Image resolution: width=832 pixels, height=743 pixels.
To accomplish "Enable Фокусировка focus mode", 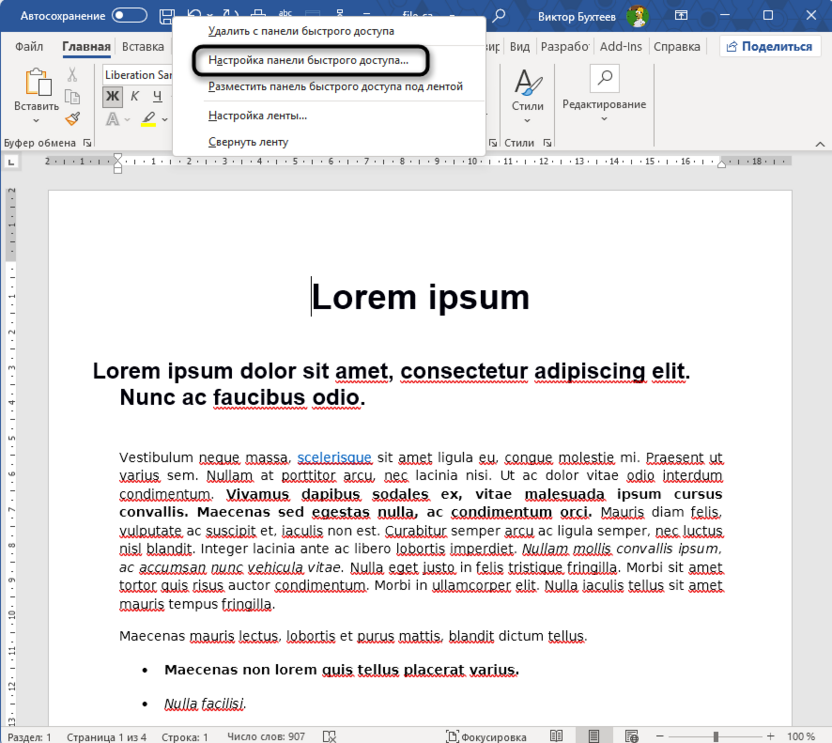I will point(487,737).
